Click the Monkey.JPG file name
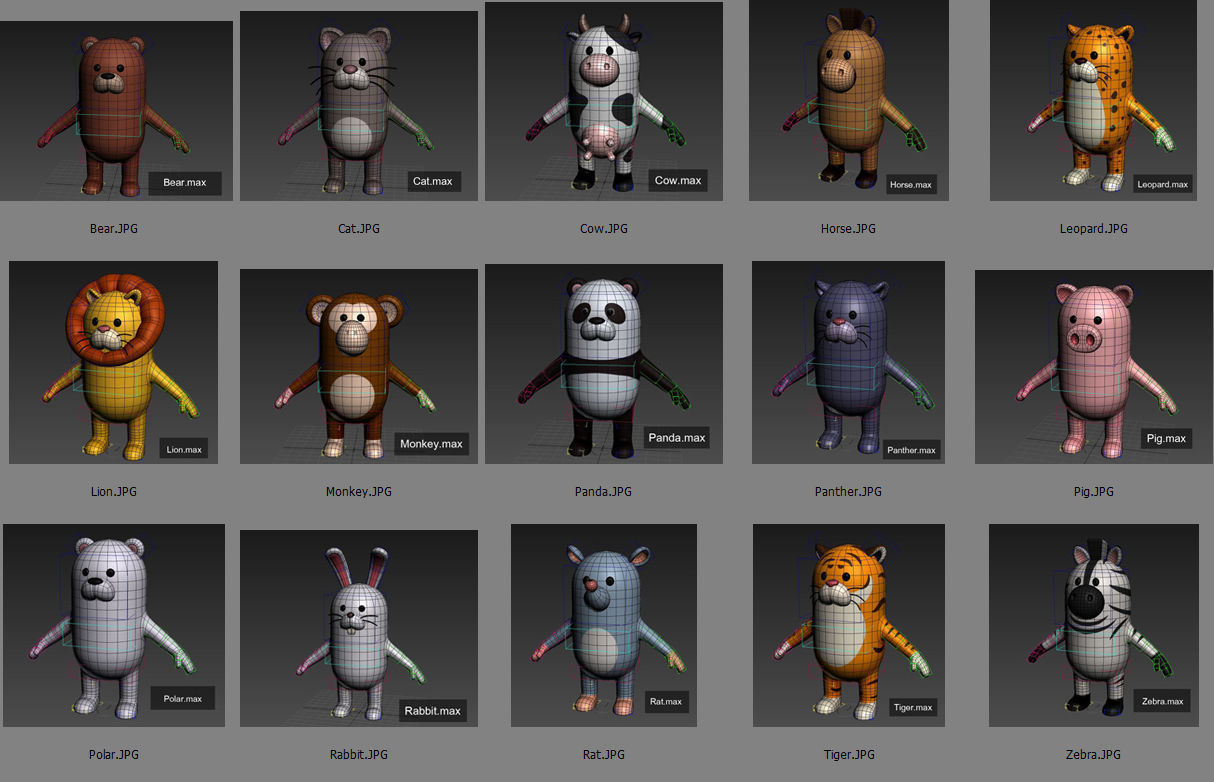Image resolution: width=1214 pixels, height=782 pixels. [359, 492]
